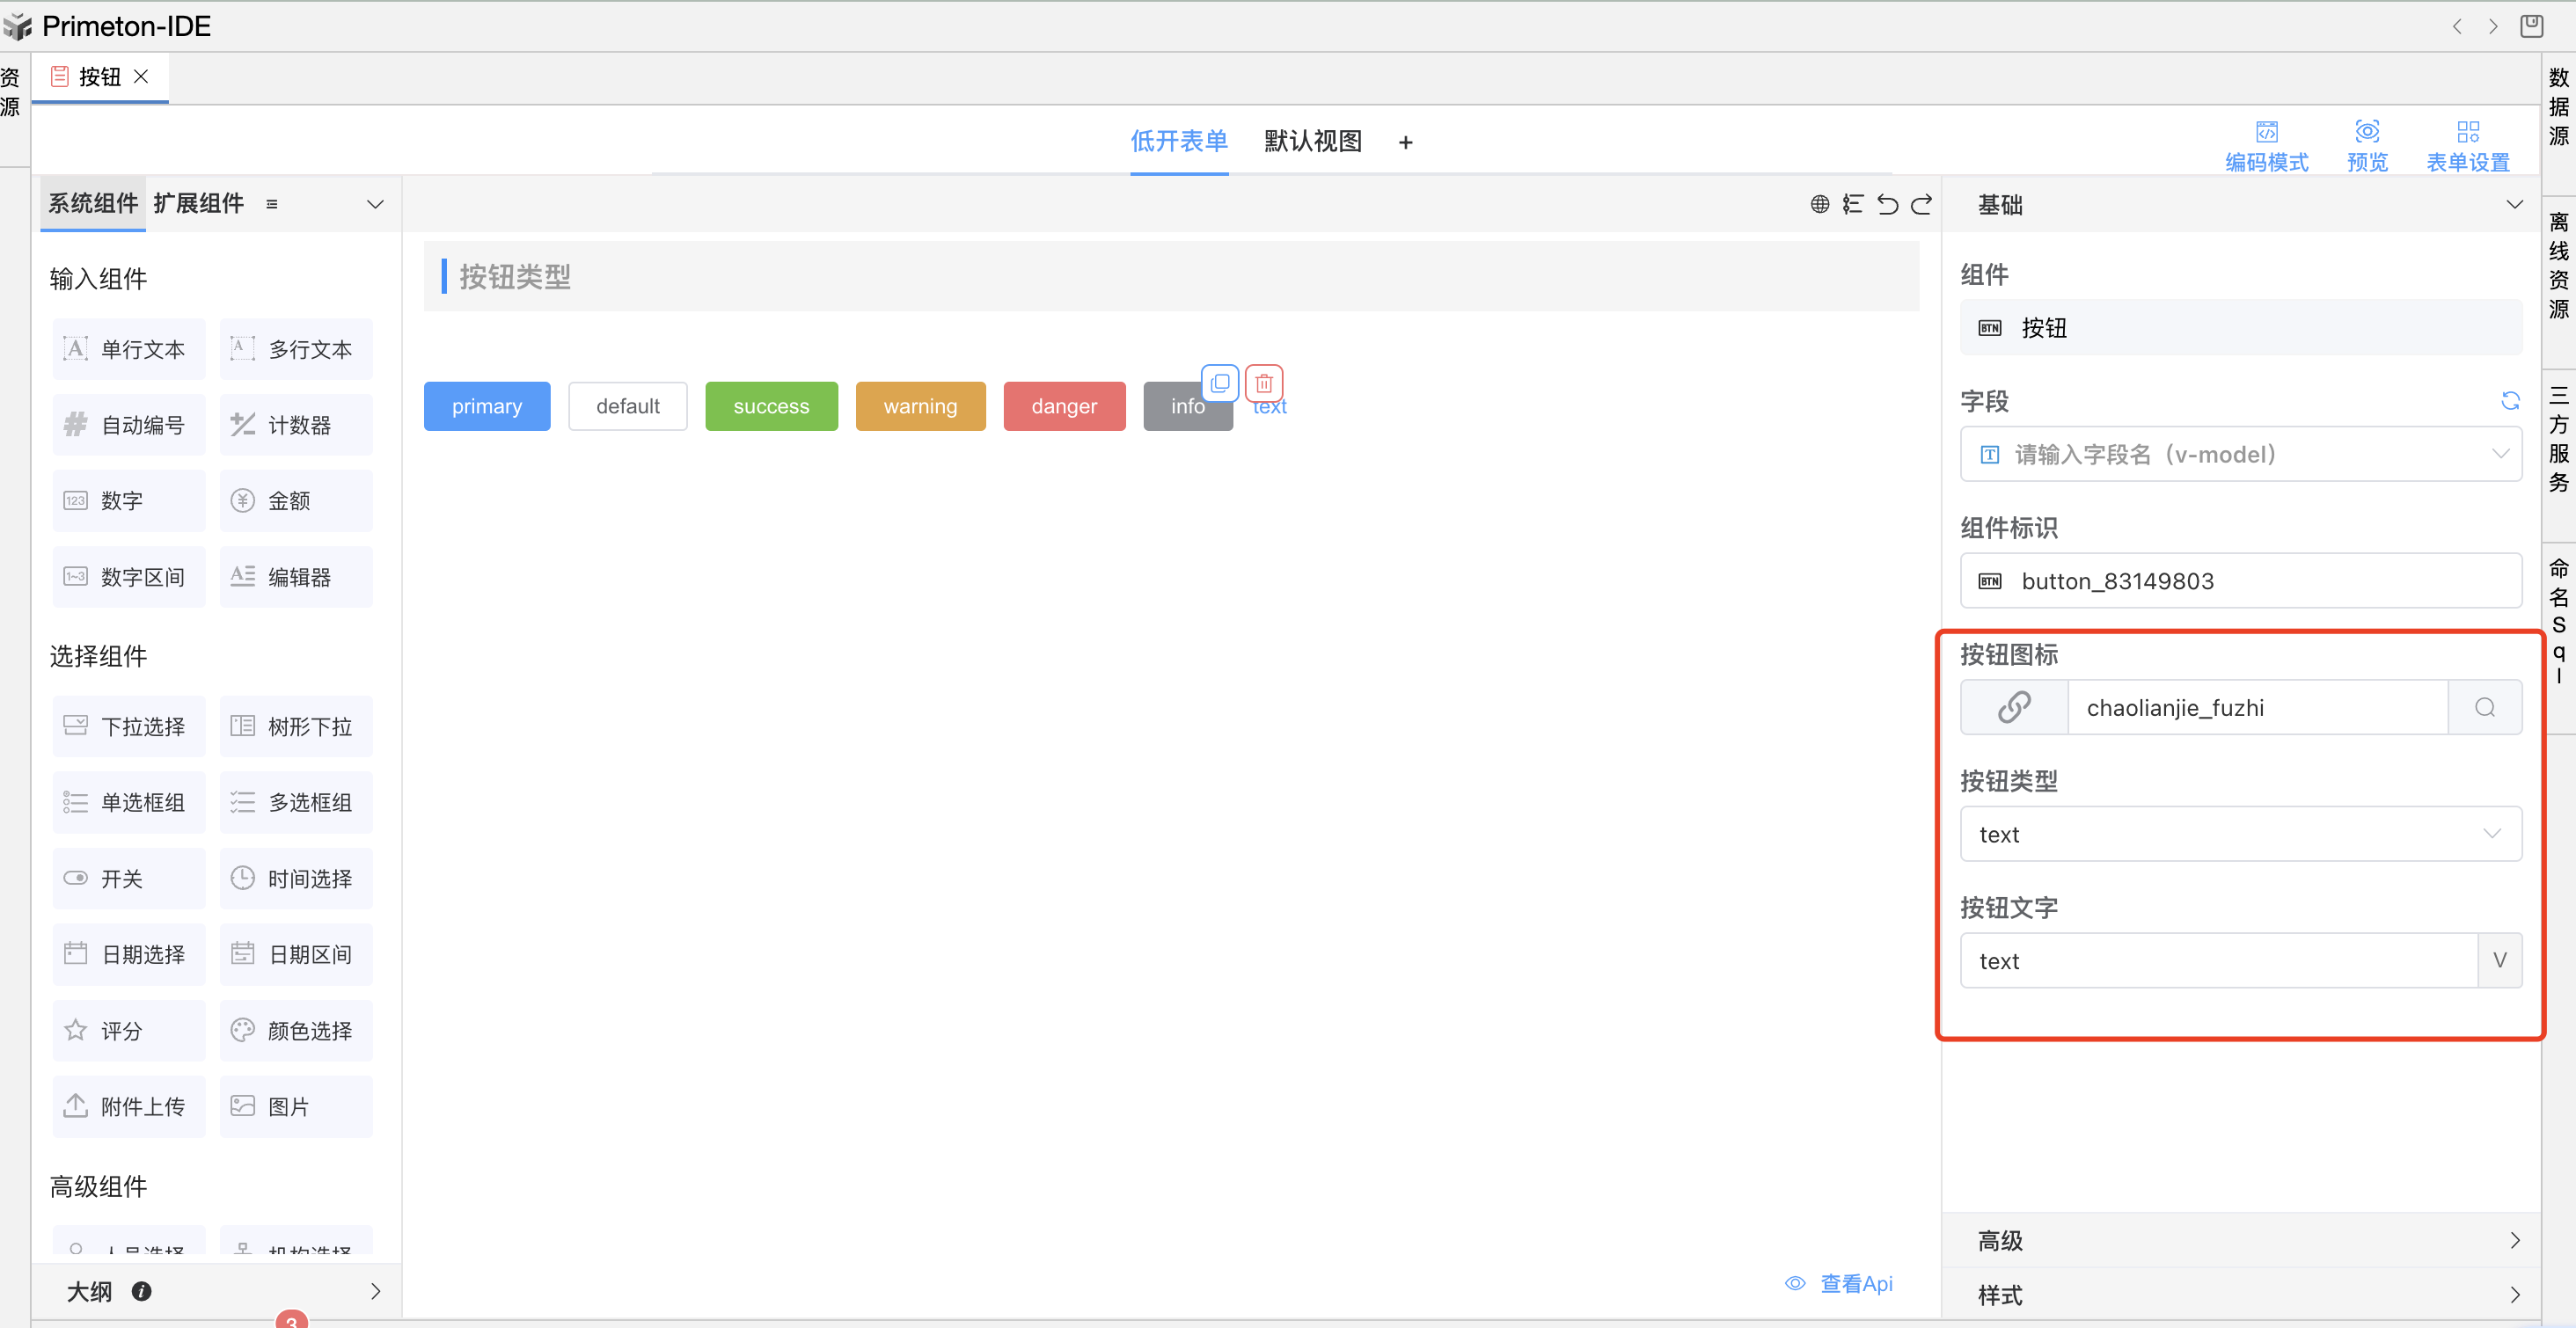
Task: Click the search icon in 按钮图标 field
Action: tap(2484, 708)
